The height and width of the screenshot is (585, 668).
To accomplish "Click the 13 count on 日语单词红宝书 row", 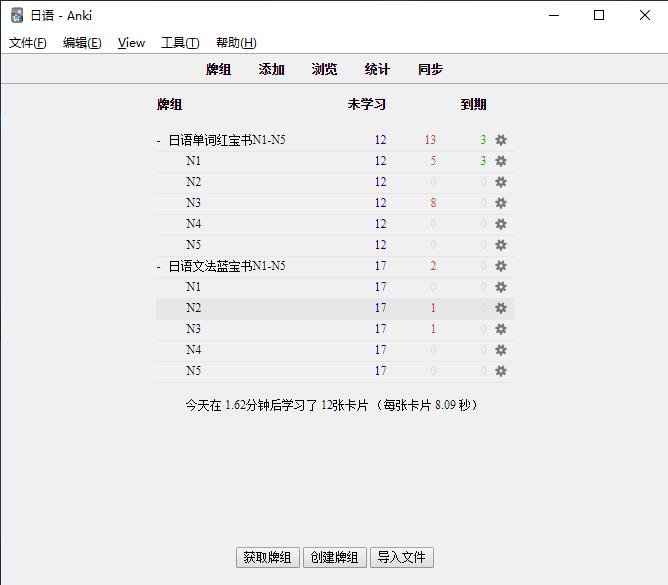I will (430, 140).
